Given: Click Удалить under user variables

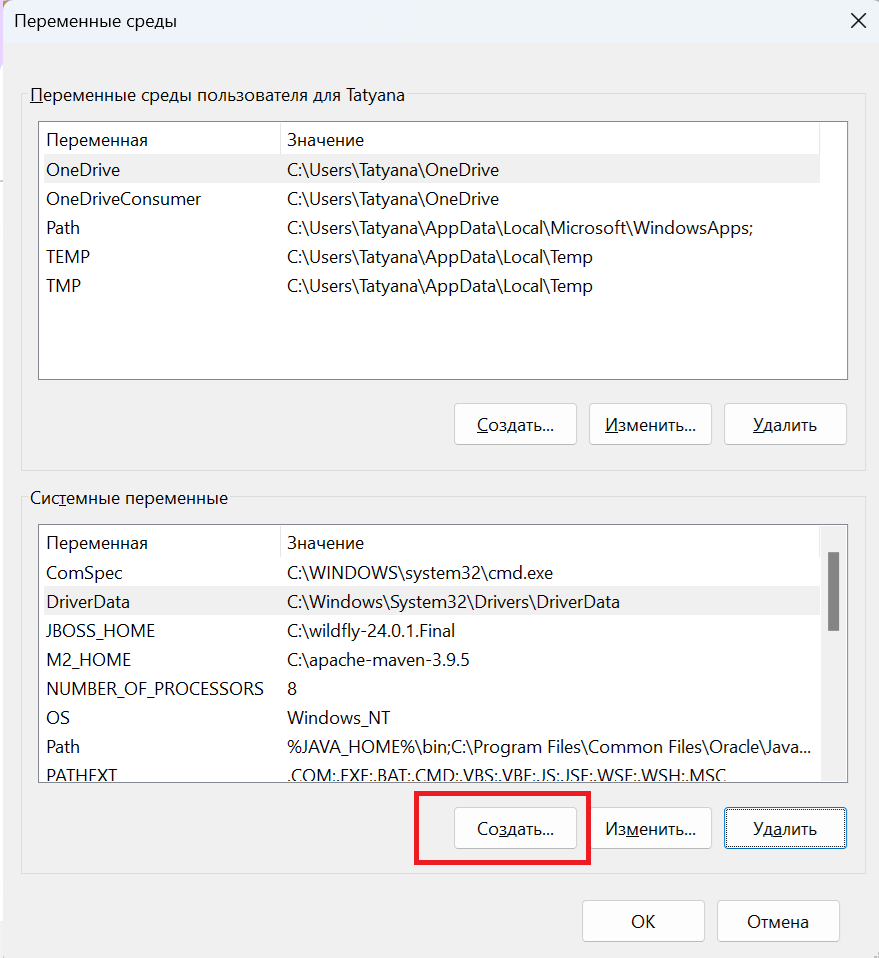Looking at the screenshot, I should 785,424.
